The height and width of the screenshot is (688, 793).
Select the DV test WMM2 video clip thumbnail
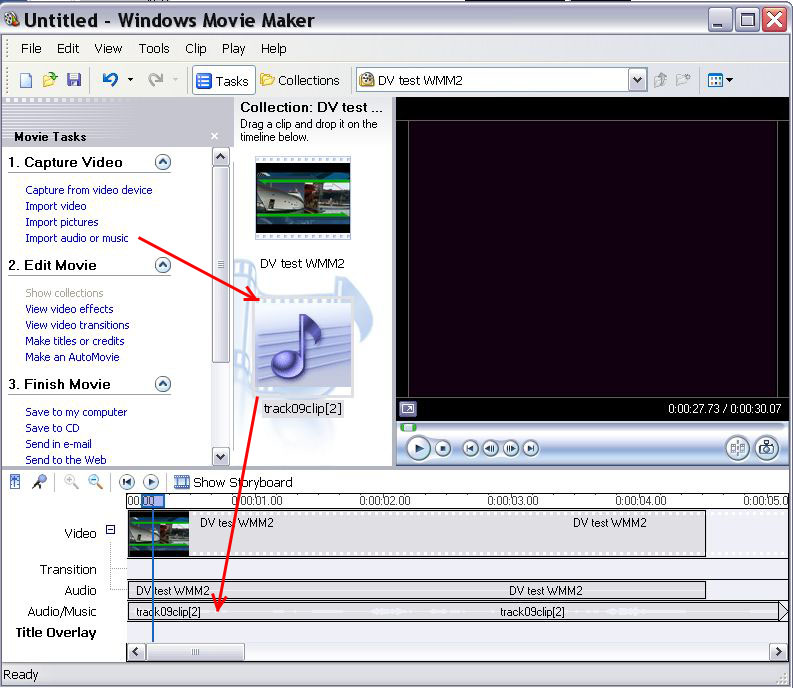pyautogui.click(x=303, y=198)
